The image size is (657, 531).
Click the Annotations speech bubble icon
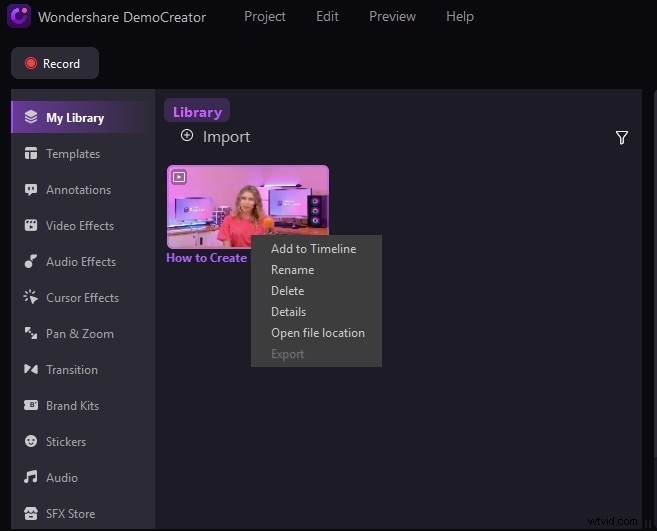(x=31, y=189)
